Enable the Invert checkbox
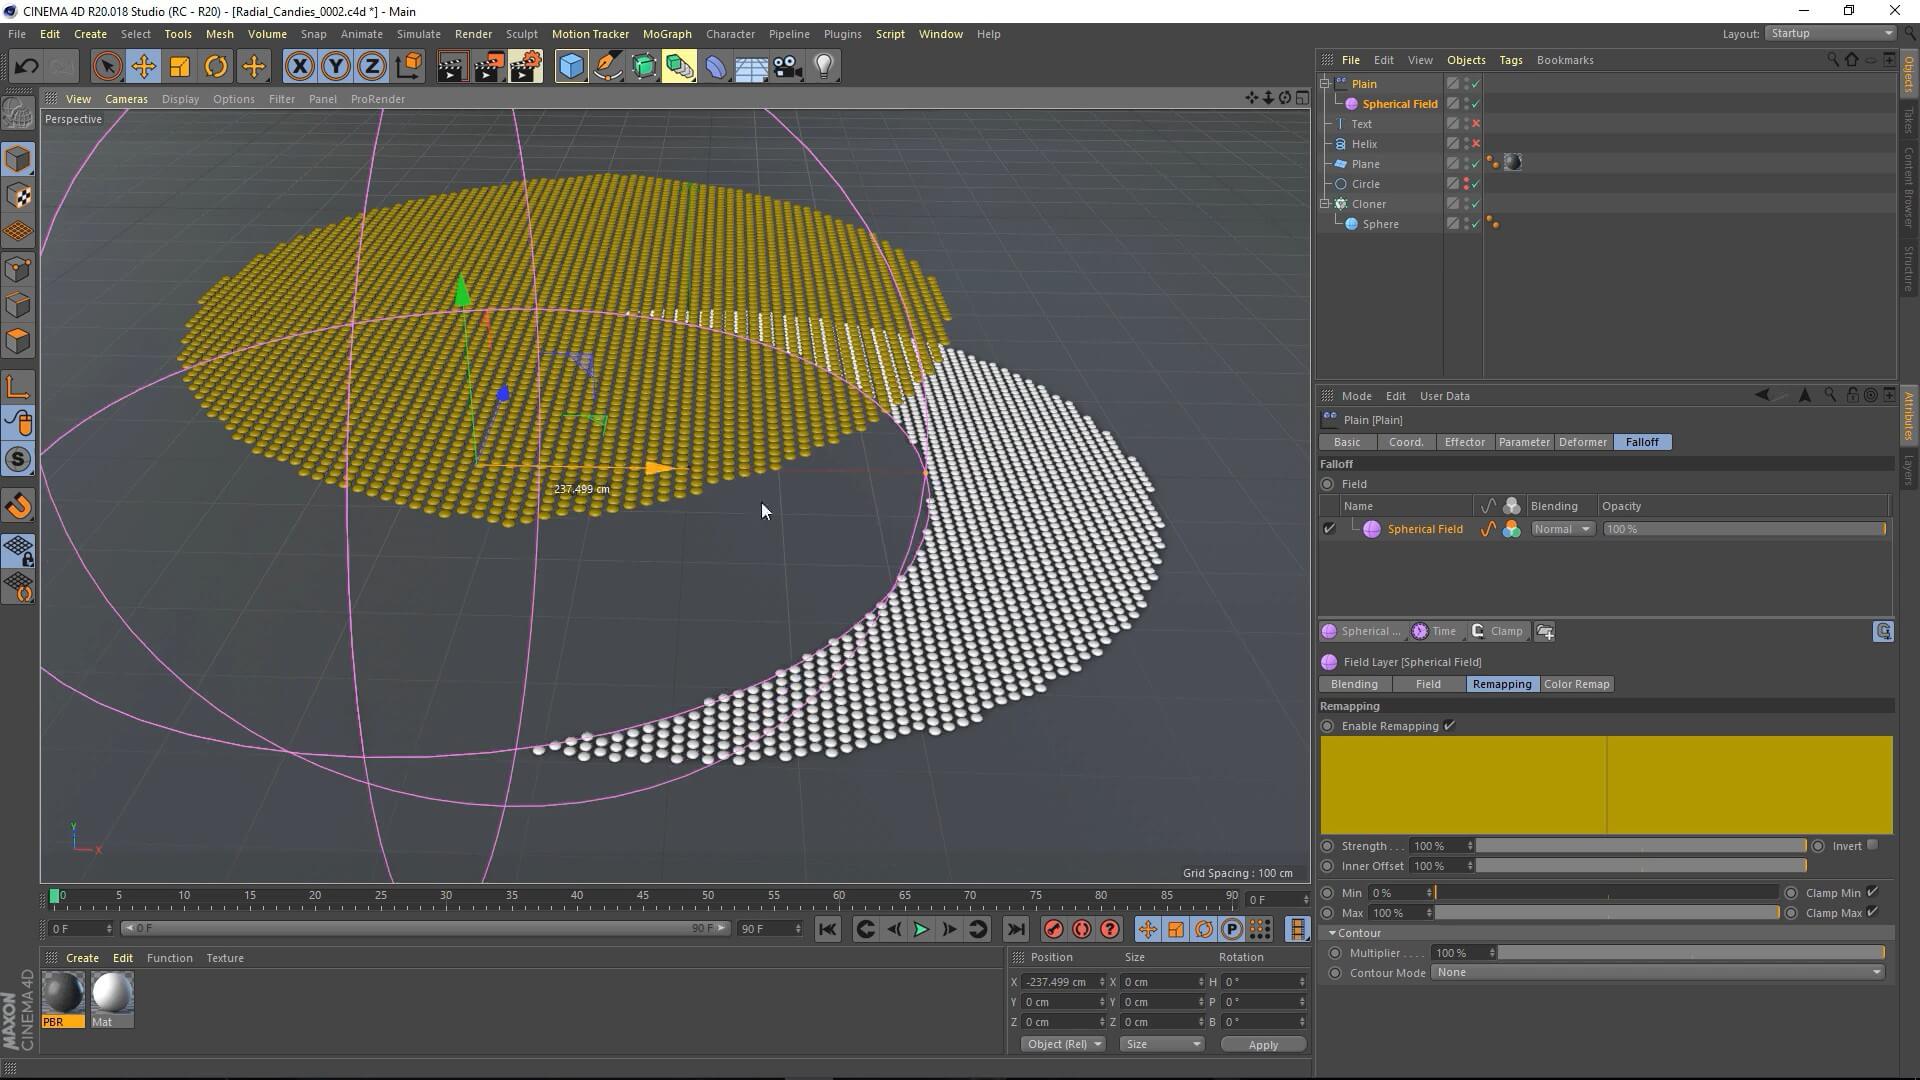 1872,846
